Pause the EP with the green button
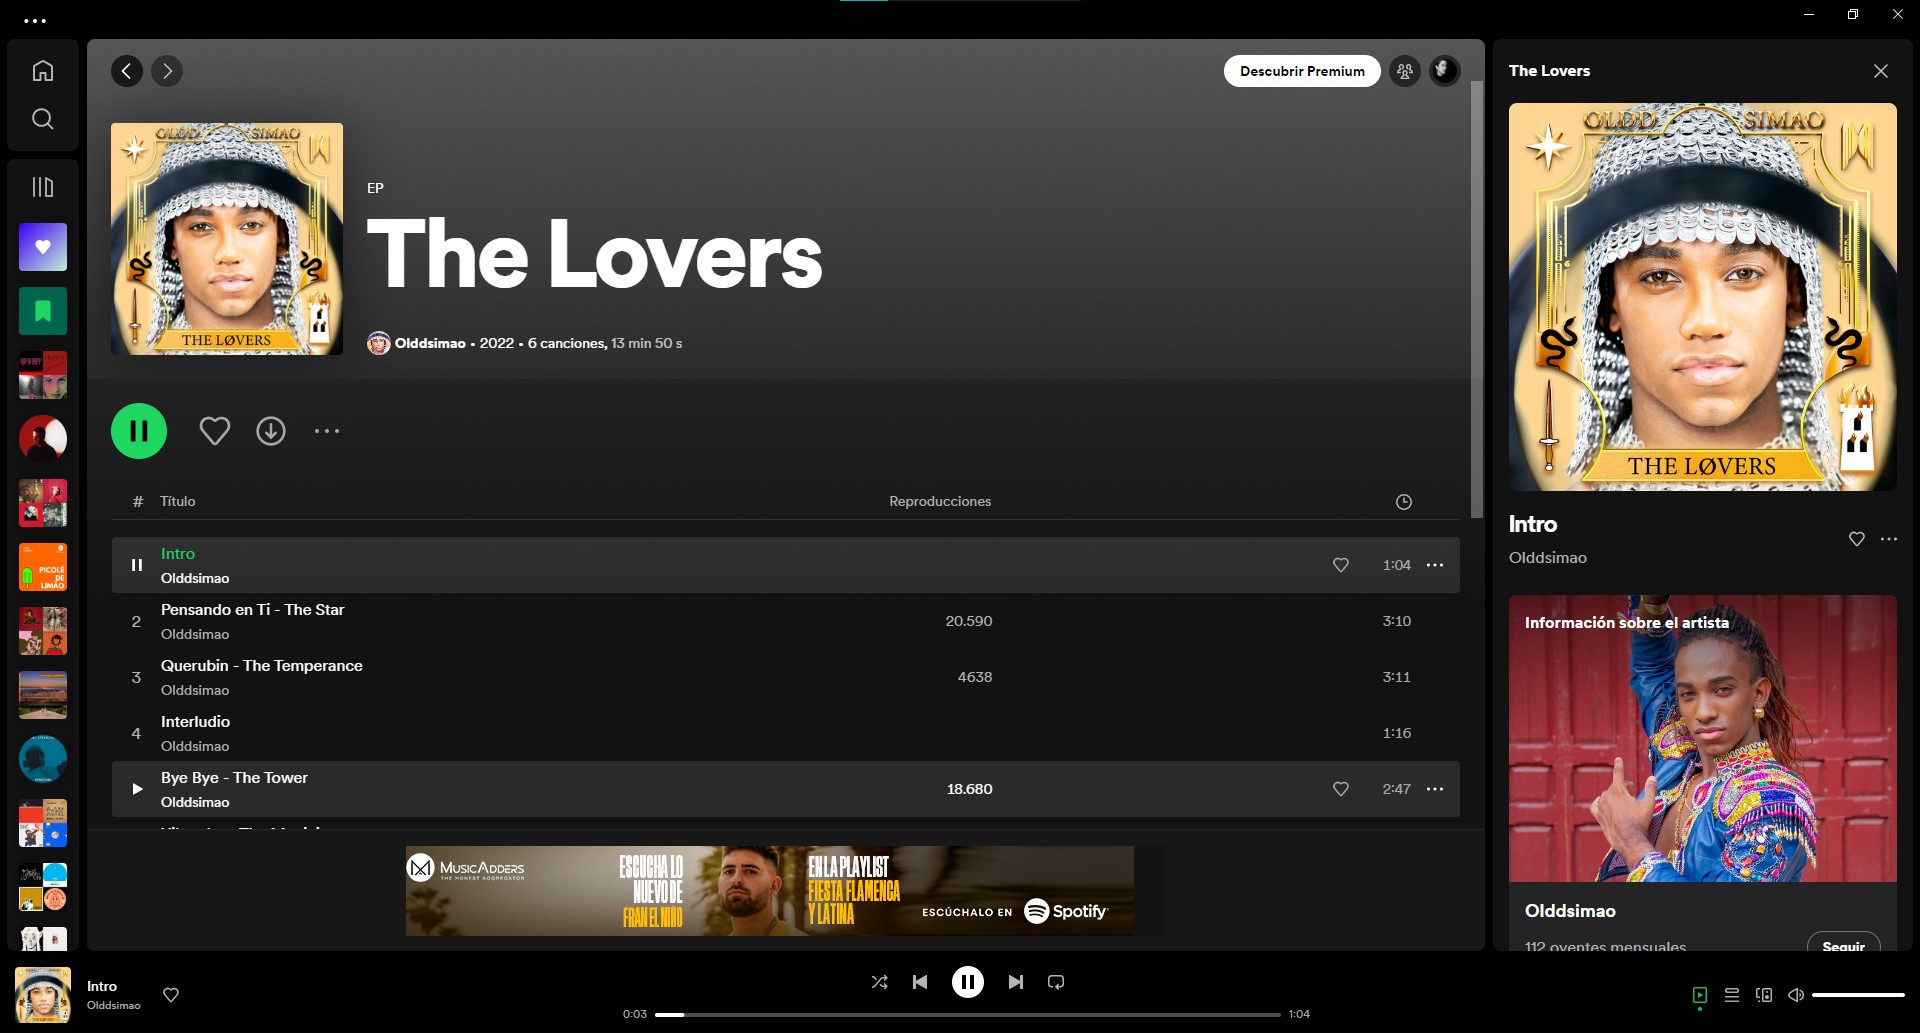1920x1033 pixels. pyautogui.click(x=139, y=431)
